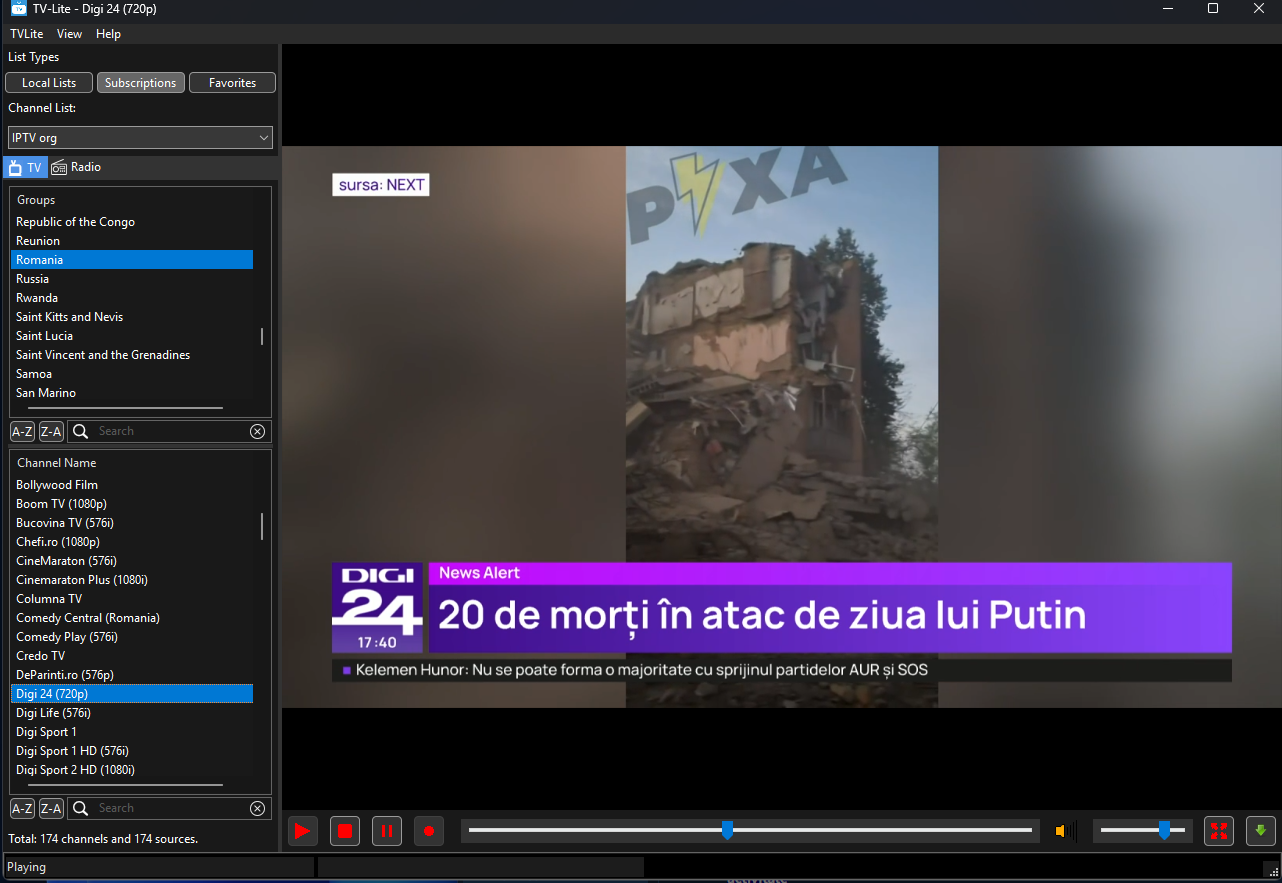Select the Saint Lucia group
The width and height of the screenshot is (1282, 883).
pyautogui.click(x=132, y=336)
